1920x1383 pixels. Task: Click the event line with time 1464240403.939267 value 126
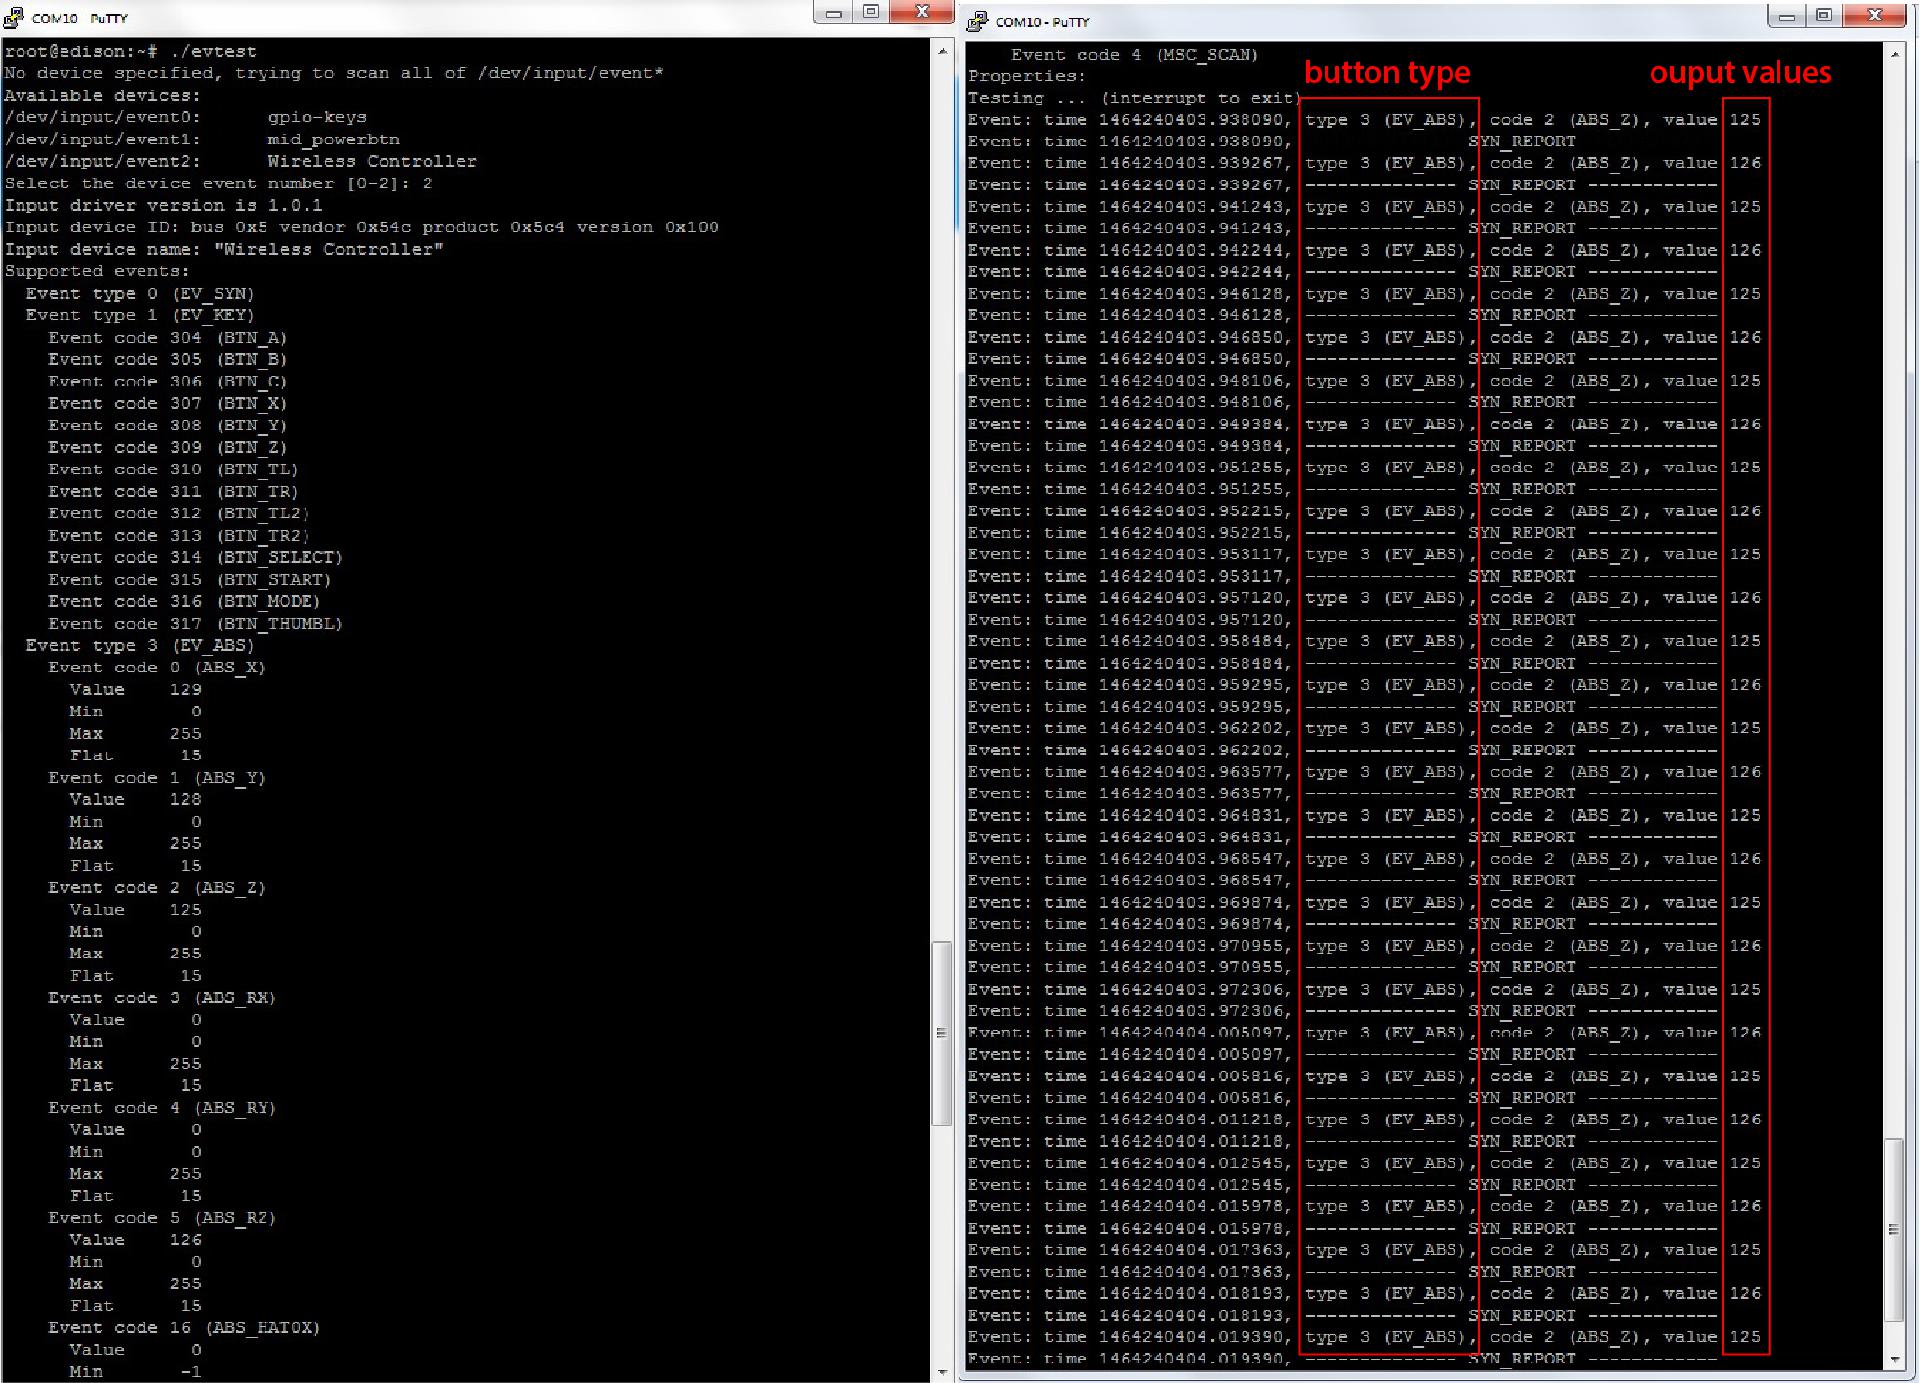pos(1364,162)
